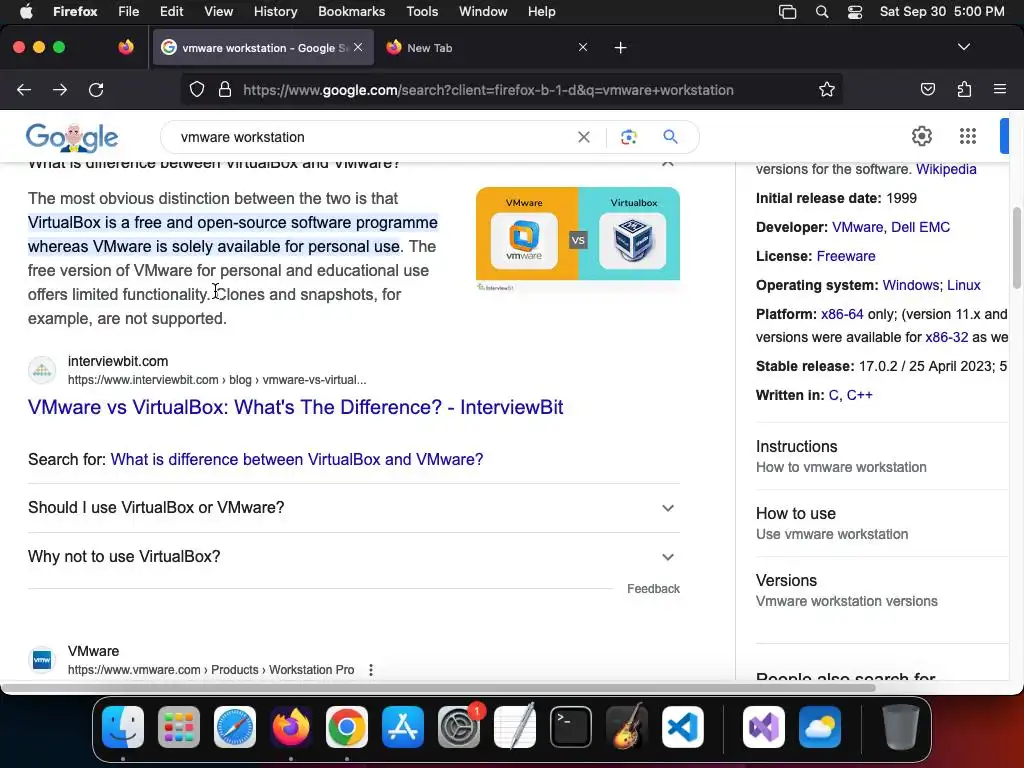The image size is (1024, 768).
Task: Click the Firefox View pinned icon
Action: tap(126, 47)
